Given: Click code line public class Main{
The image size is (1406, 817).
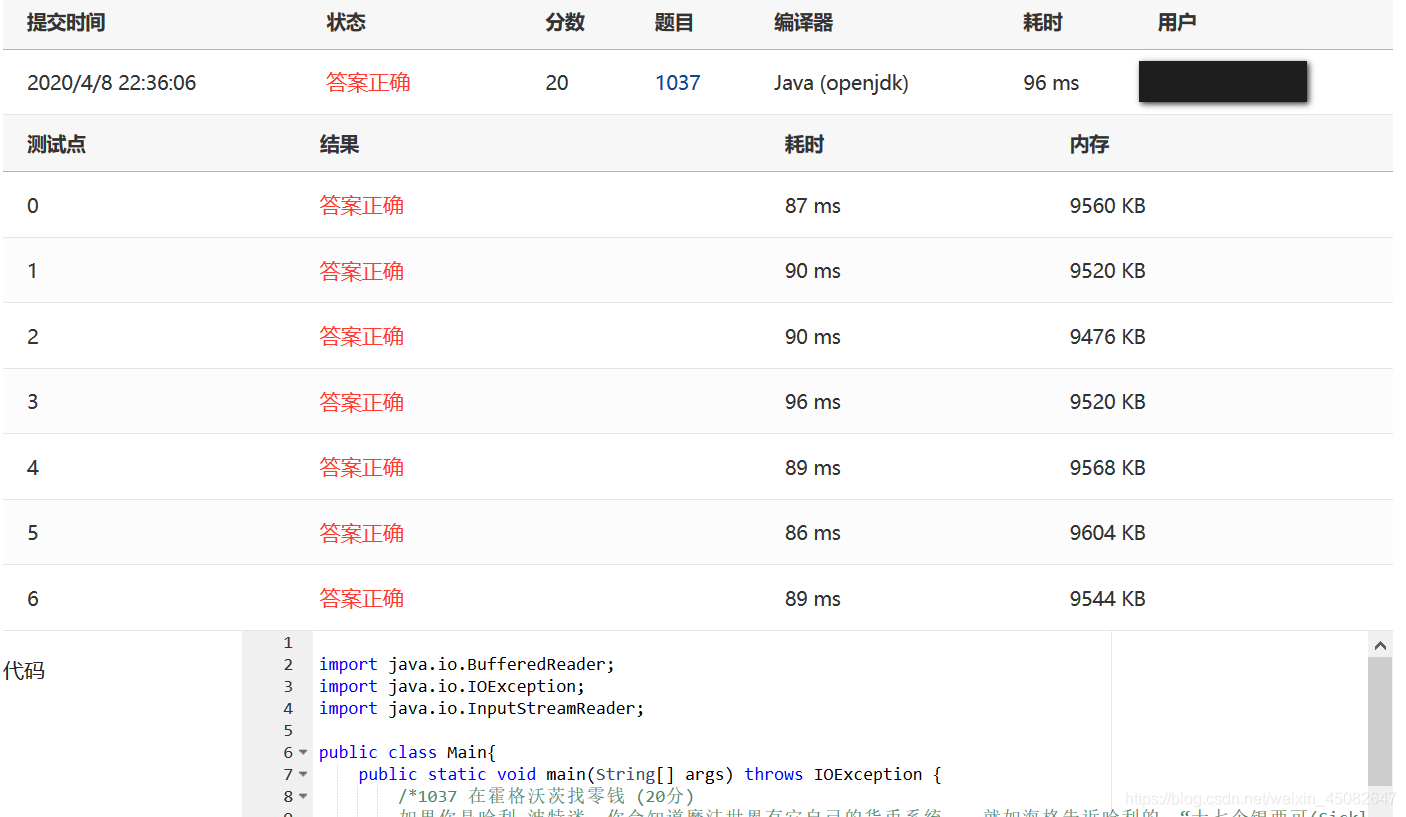Looking at the screenshot, I should tap(408, 752).
